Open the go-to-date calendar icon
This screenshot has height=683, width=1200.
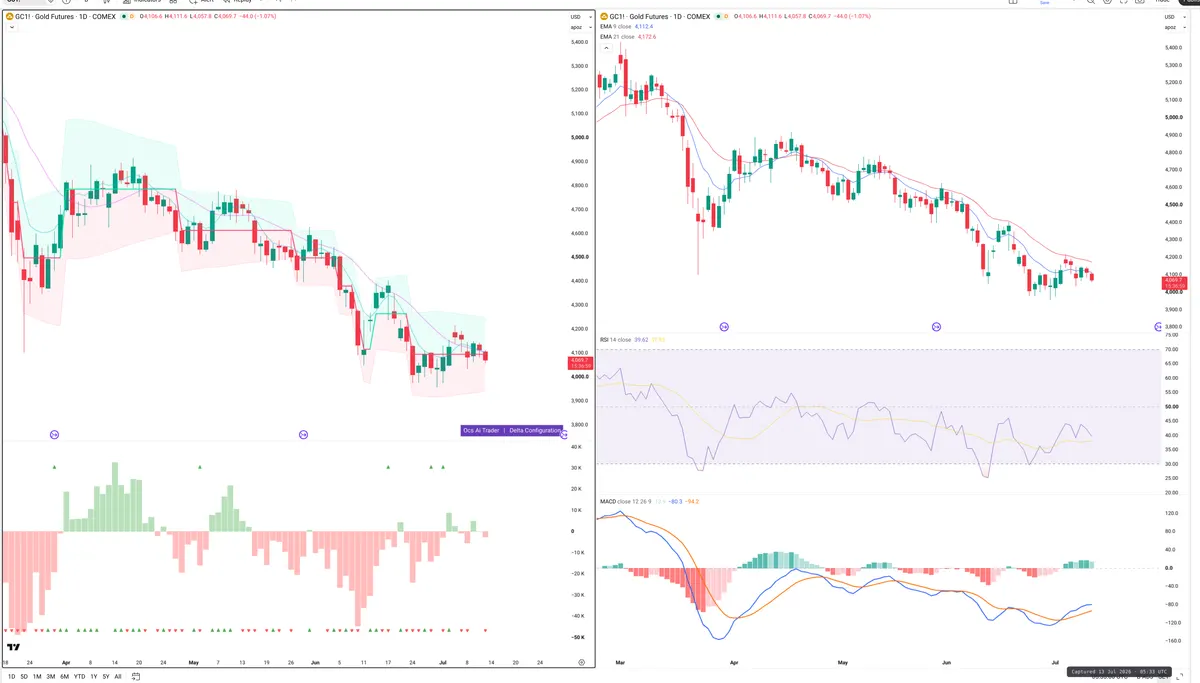(x=135, y=677)
